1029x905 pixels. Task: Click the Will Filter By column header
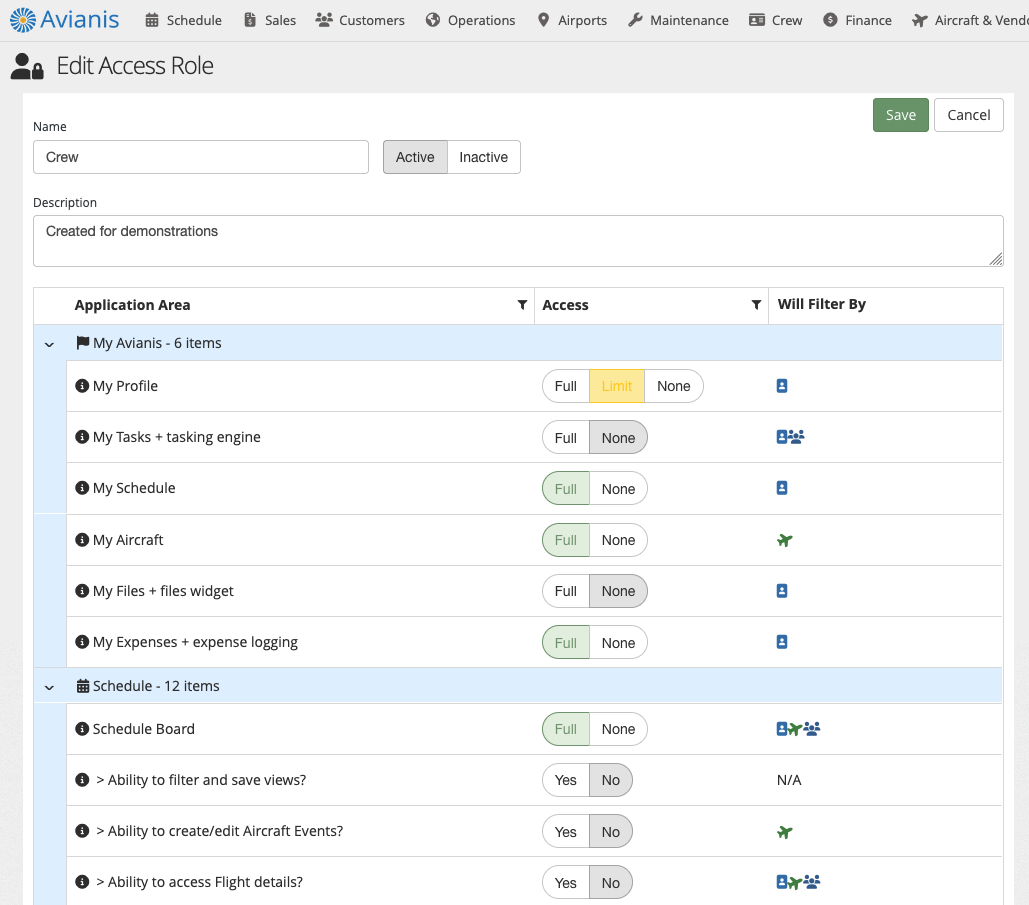point(822,304)
